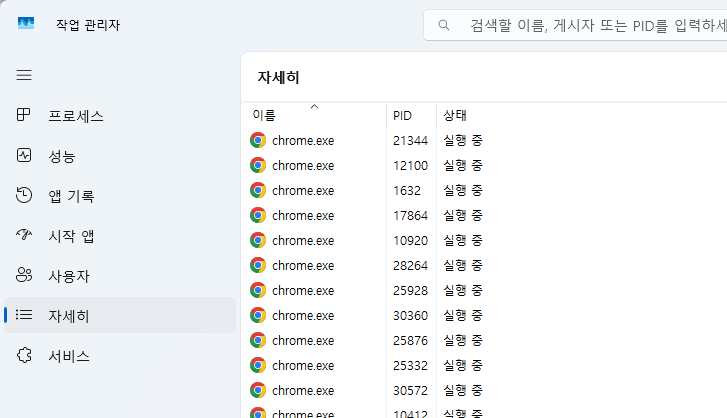This screenshot has width=727, height=418.
Task: Click the search magnifier icon
Action: coord(444,25)
